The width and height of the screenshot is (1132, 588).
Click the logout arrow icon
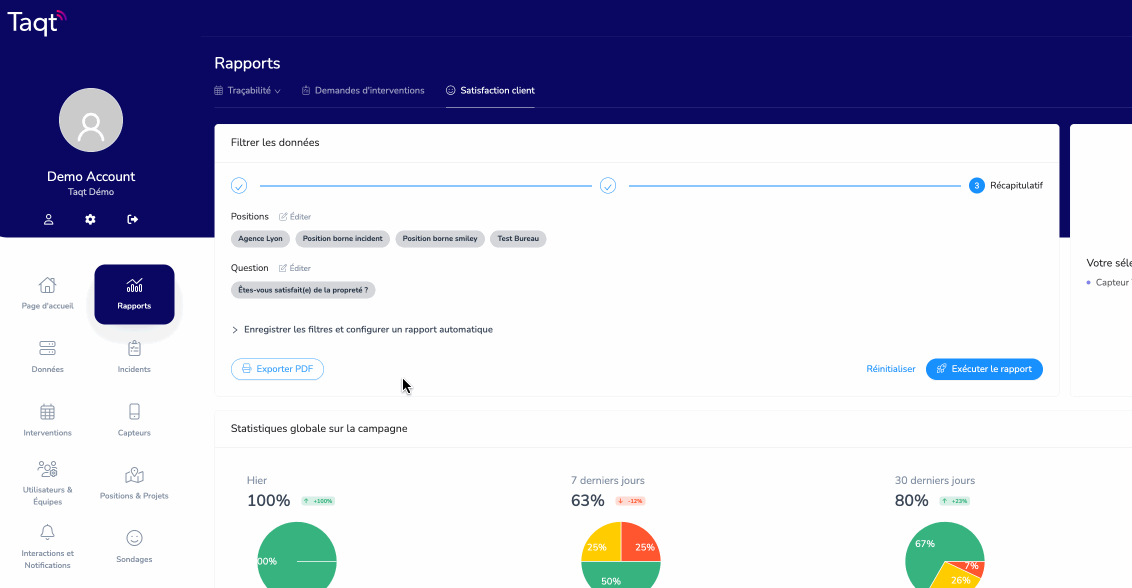point(133,220)
